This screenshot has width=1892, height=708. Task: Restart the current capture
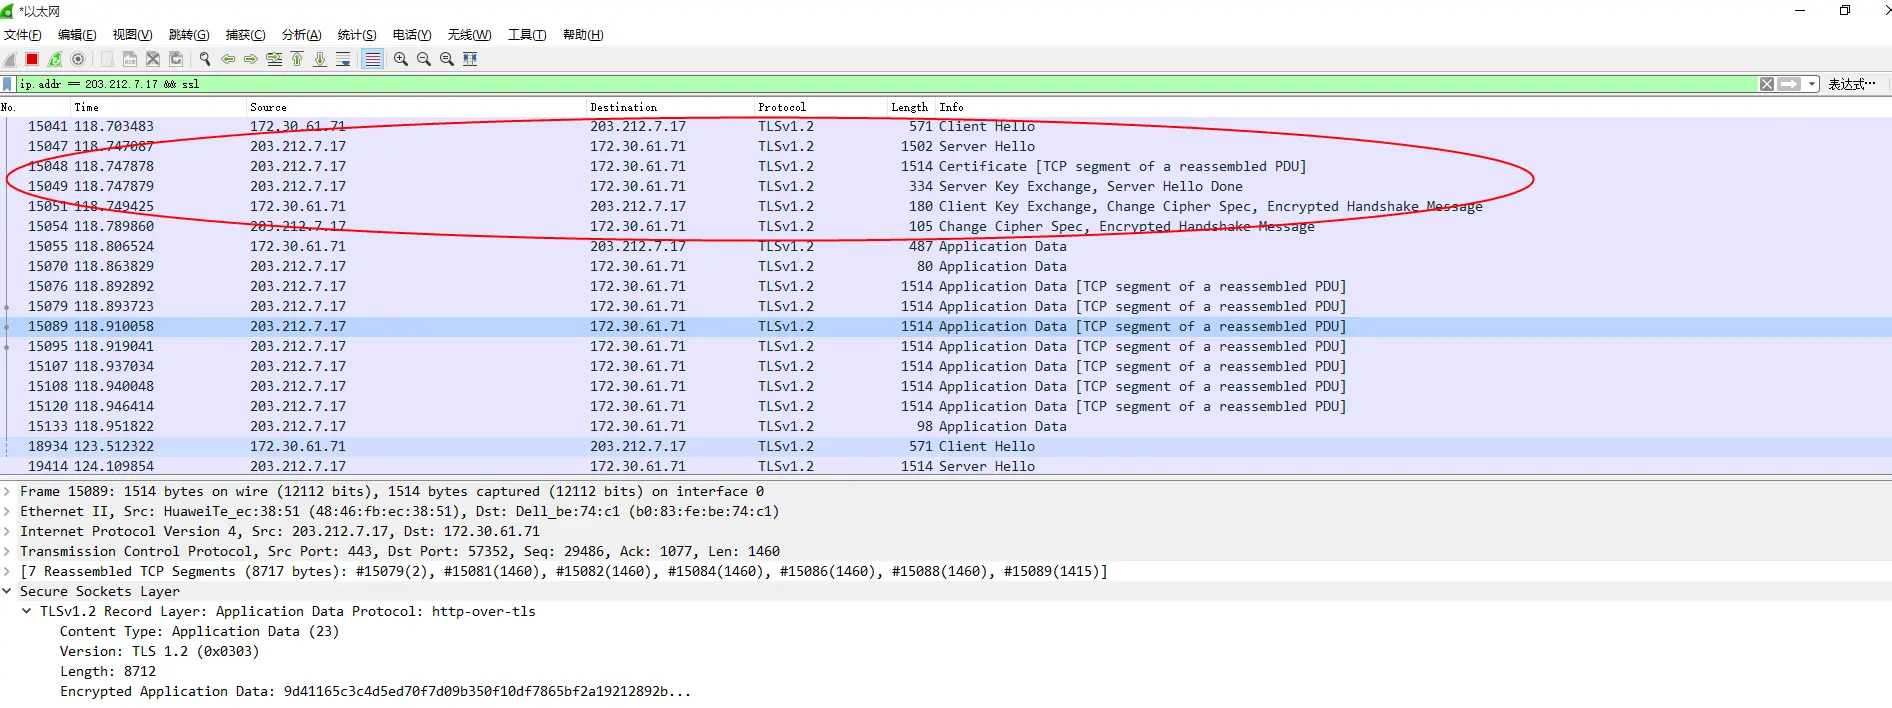[55, 59]
